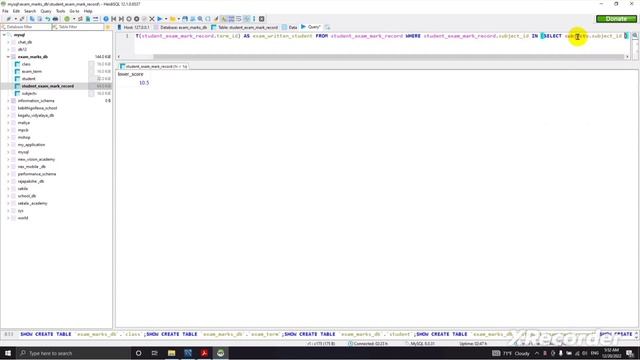Click the Task View taskbar icon
Image resolution: width=640 pixels, height=360 pixels.
(x=155, y=353)
